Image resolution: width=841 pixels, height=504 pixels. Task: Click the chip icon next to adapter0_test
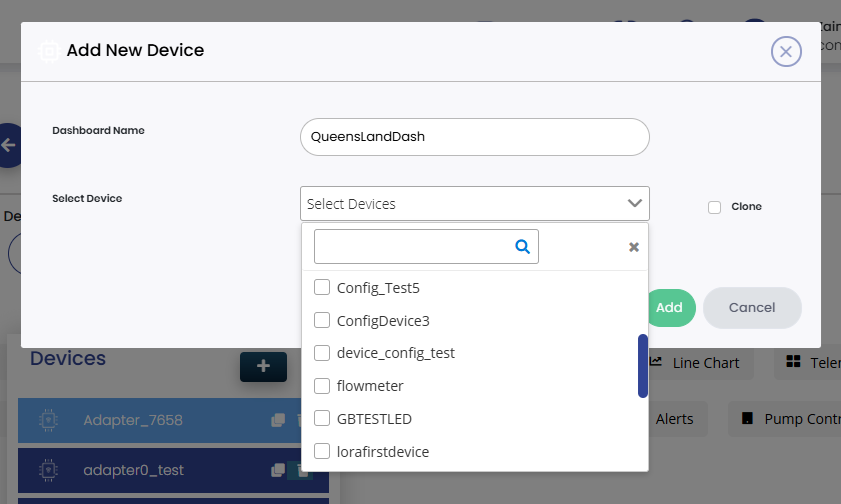47,470
